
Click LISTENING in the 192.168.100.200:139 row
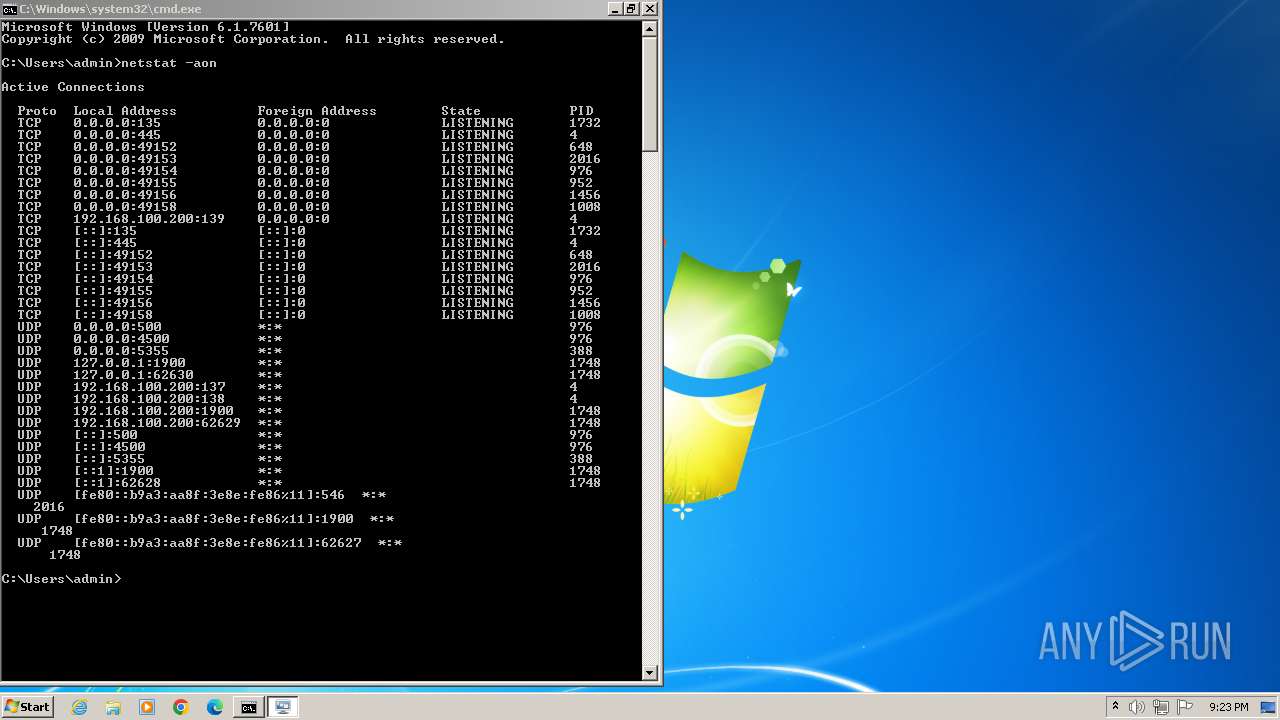[x=477, y=219]
